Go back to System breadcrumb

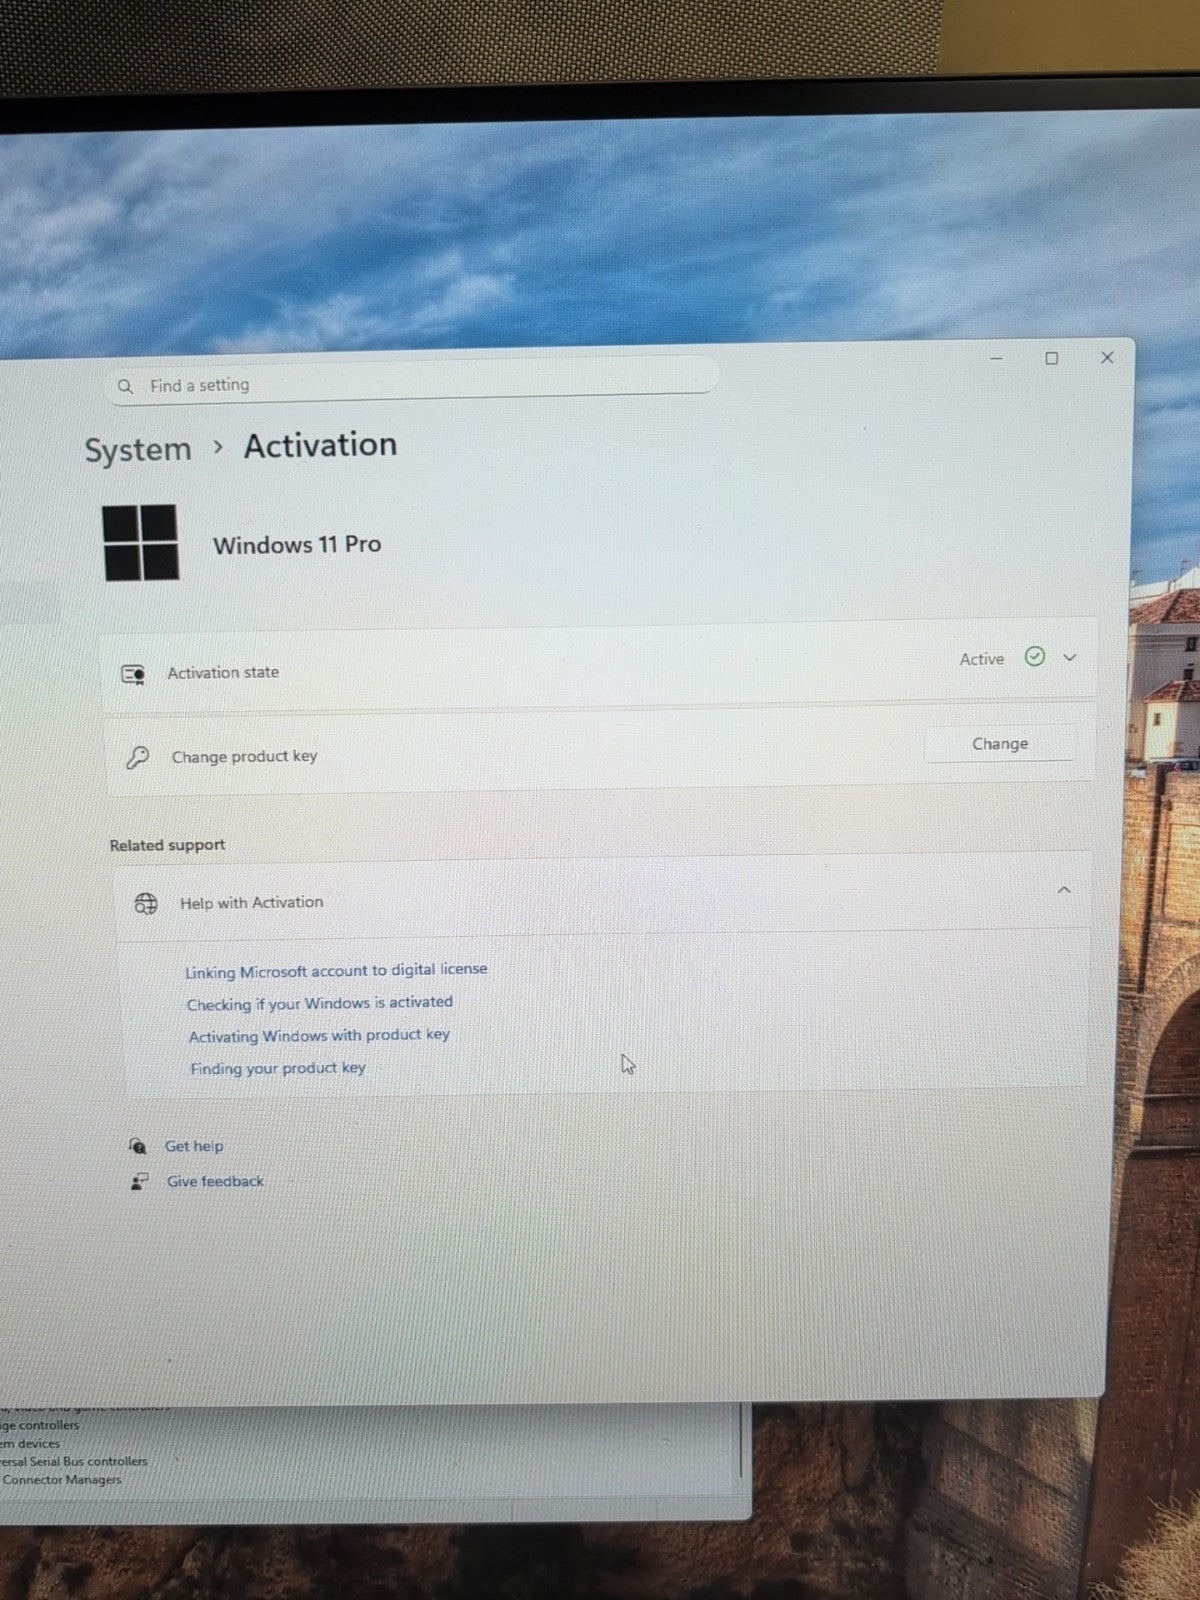pos(137,450)
